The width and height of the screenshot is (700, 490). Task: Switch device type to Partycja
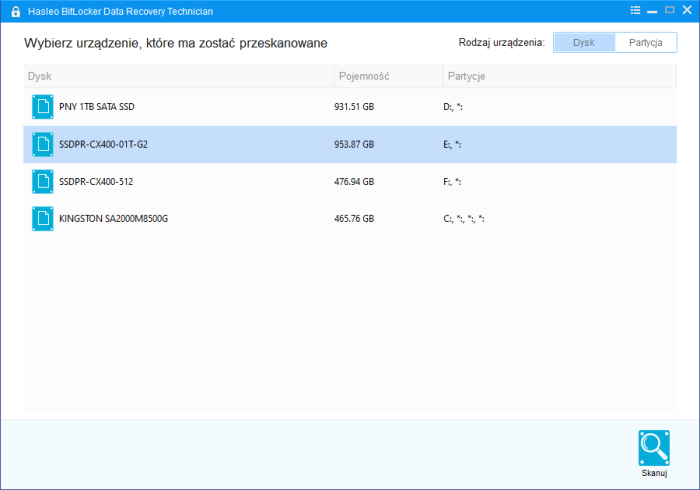[646, 42]
